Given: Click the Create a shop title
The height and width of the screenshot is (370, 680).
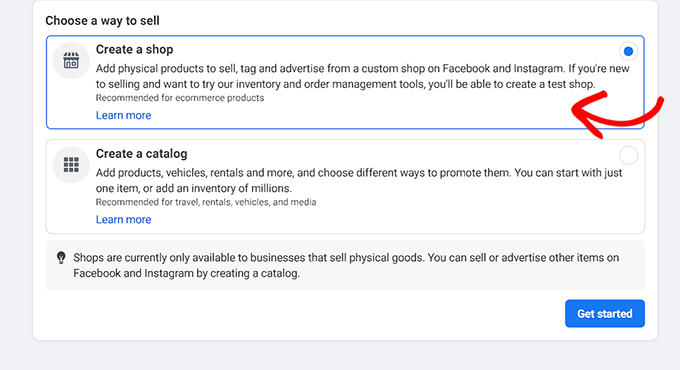Looking at the screenshot, I should 134,49.
